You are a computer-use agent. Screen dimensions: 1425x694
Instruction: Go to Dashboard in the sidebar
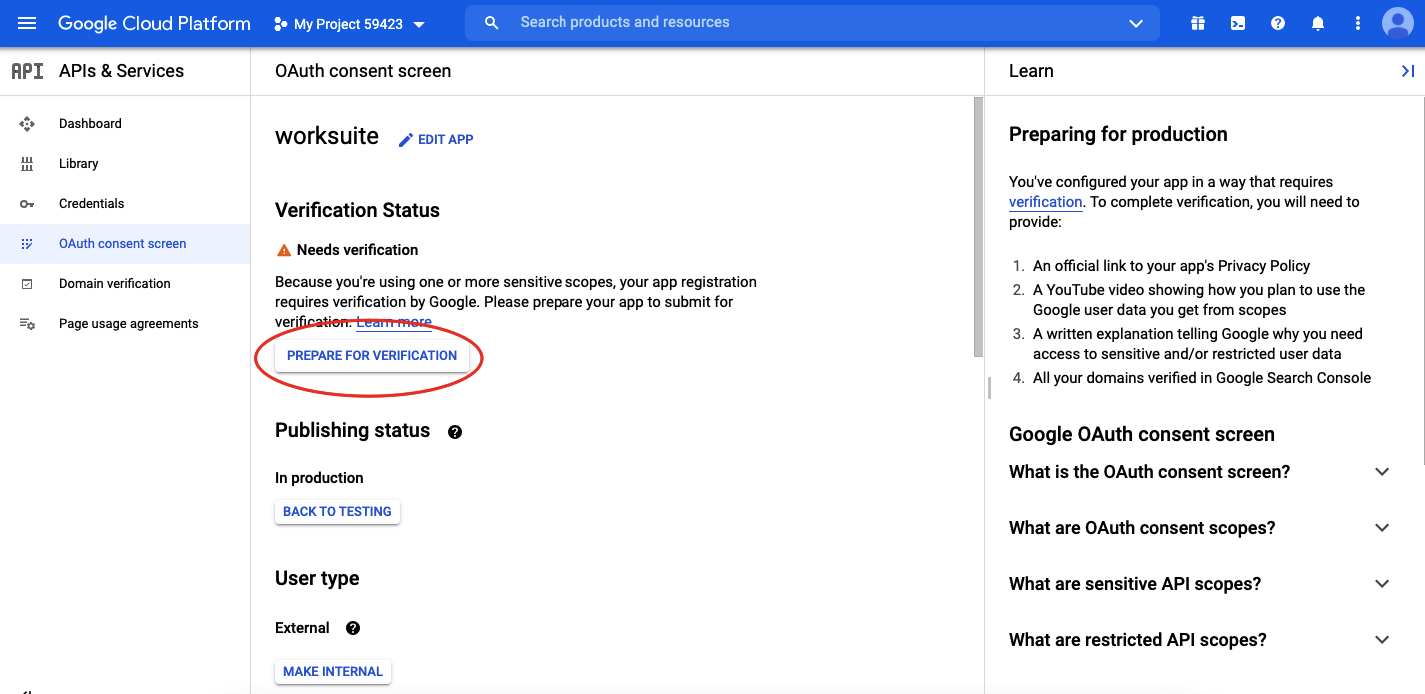click(x=90, y=124)
